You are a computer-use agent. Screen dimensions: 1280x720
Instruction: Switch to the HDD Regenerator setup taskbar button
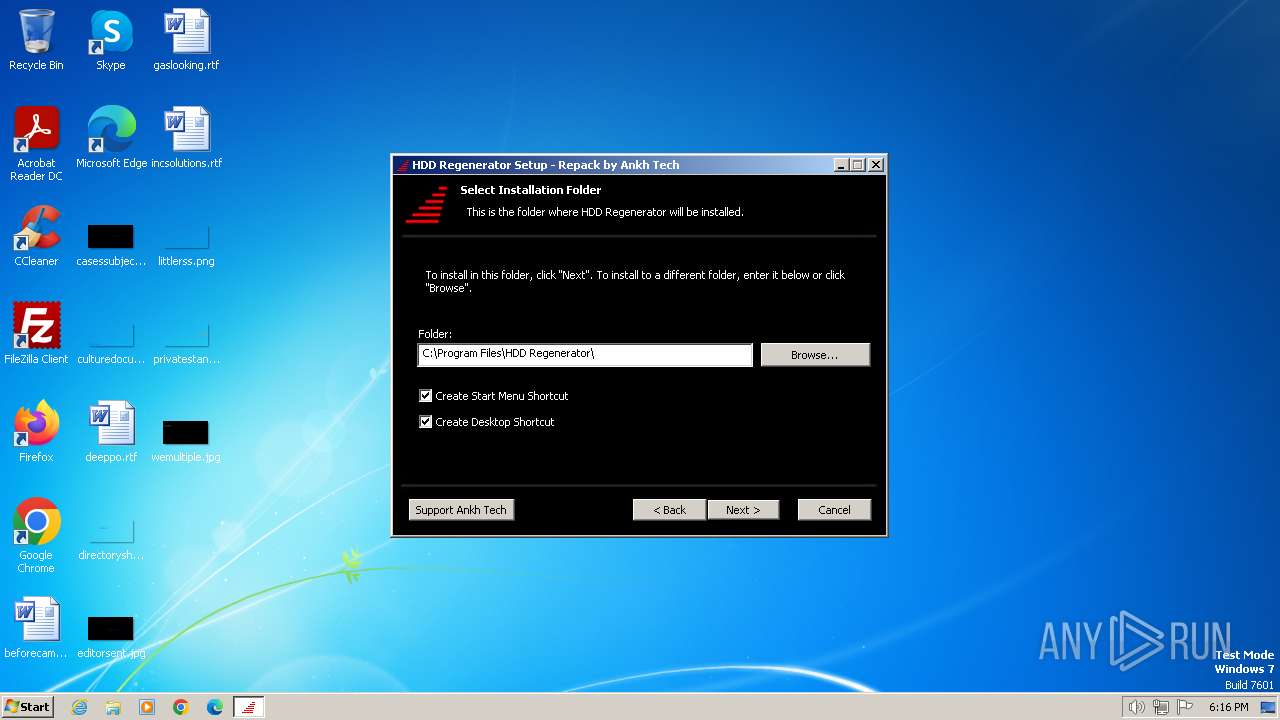[x=249, y=707]
